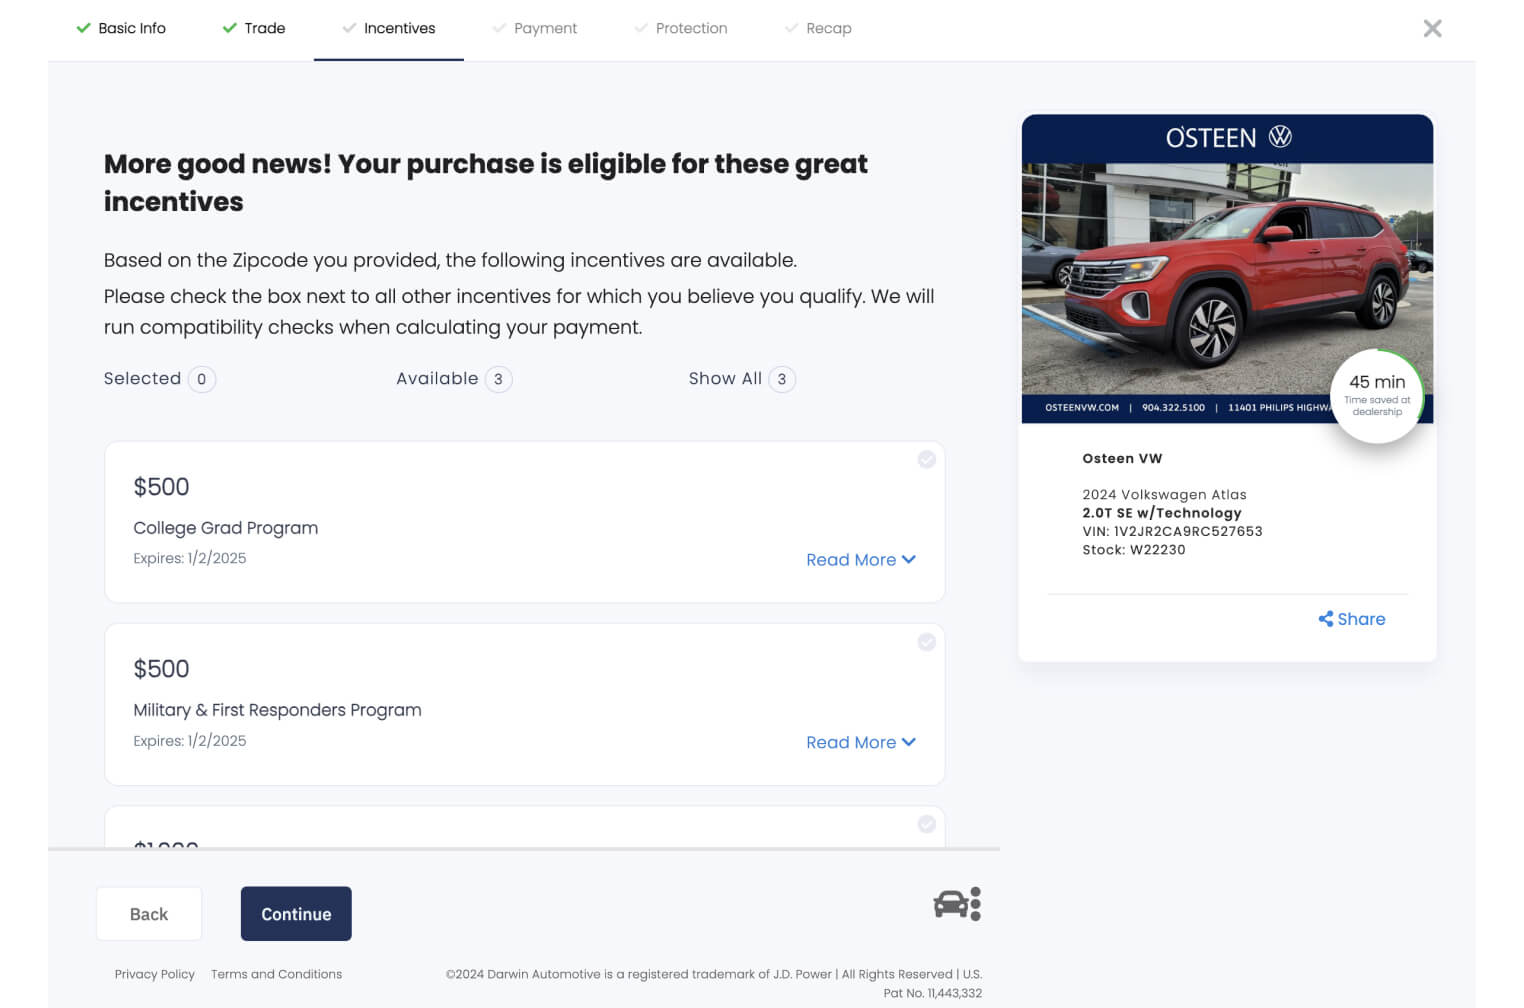Screen dimensions: 1524x1008
Task: Expand Read More for College Grad Program
Action: (x=861, y=560)
